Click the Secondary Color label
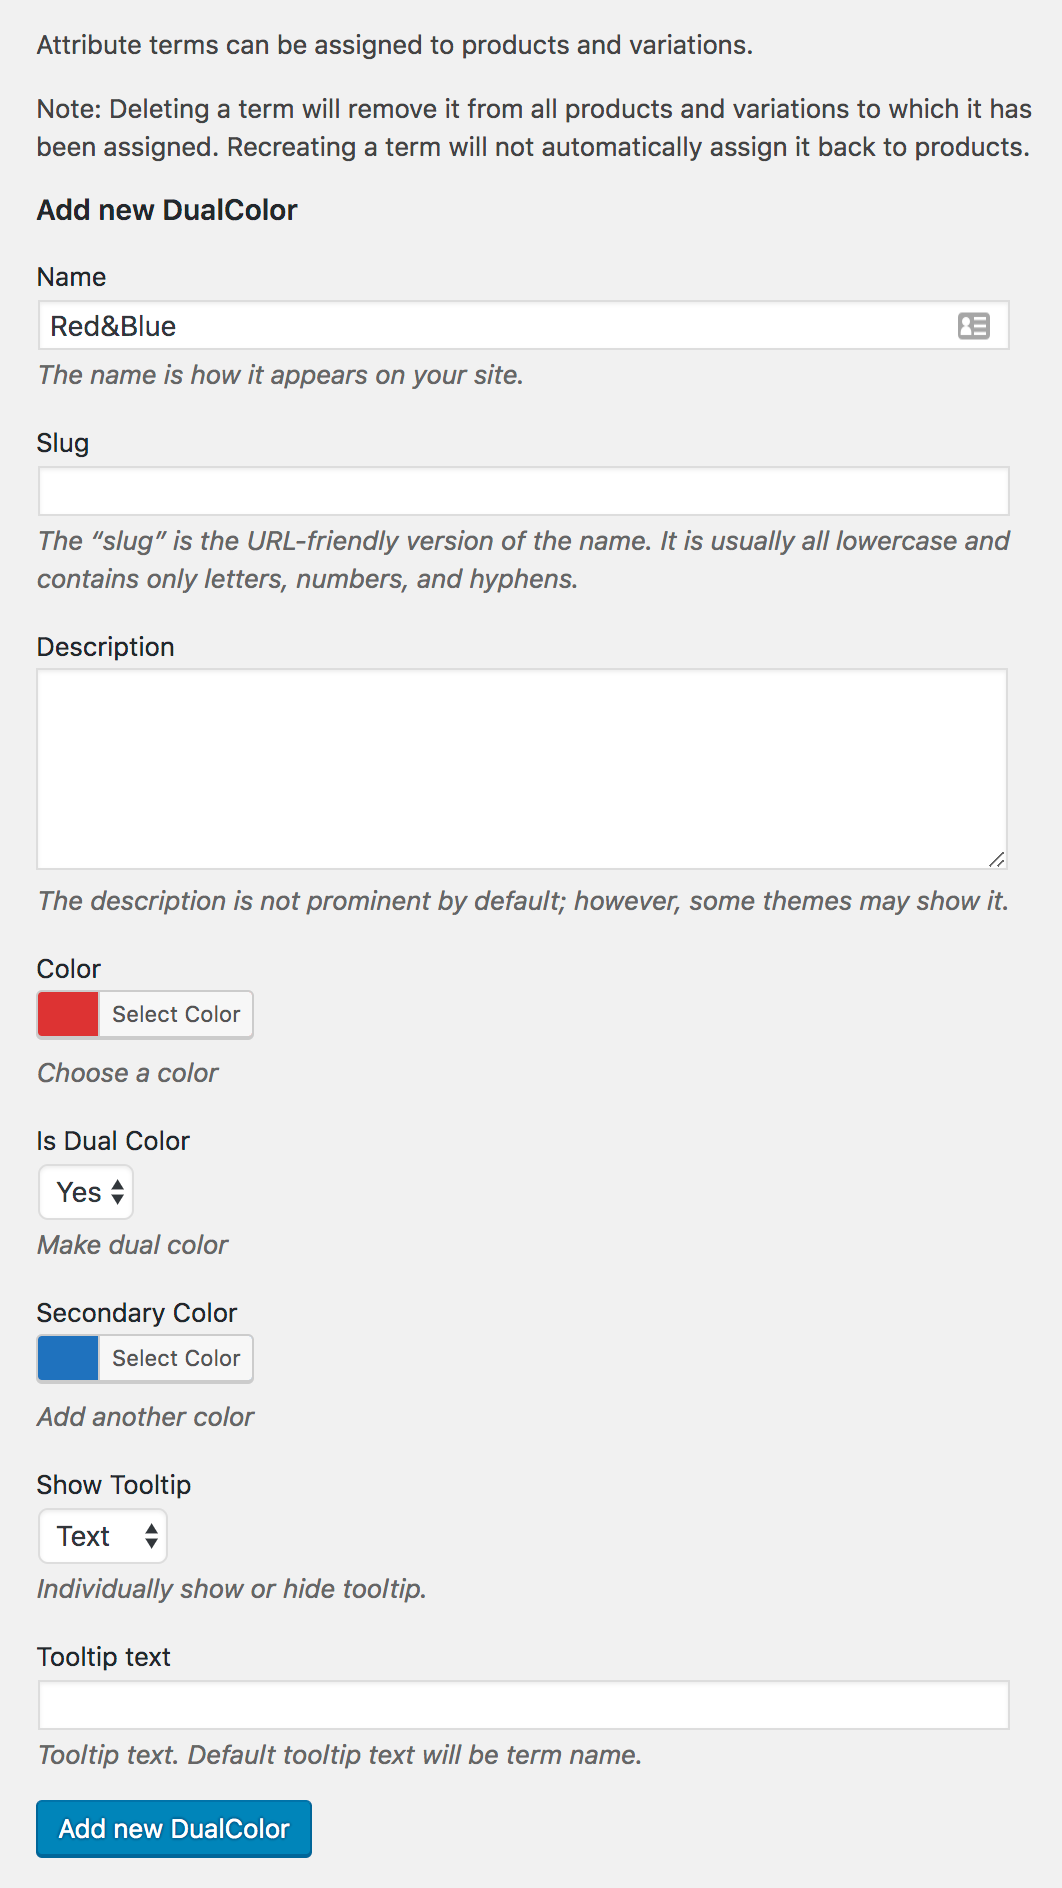The height and width of the screenshot is (1888, 1062). point(137,1313)
